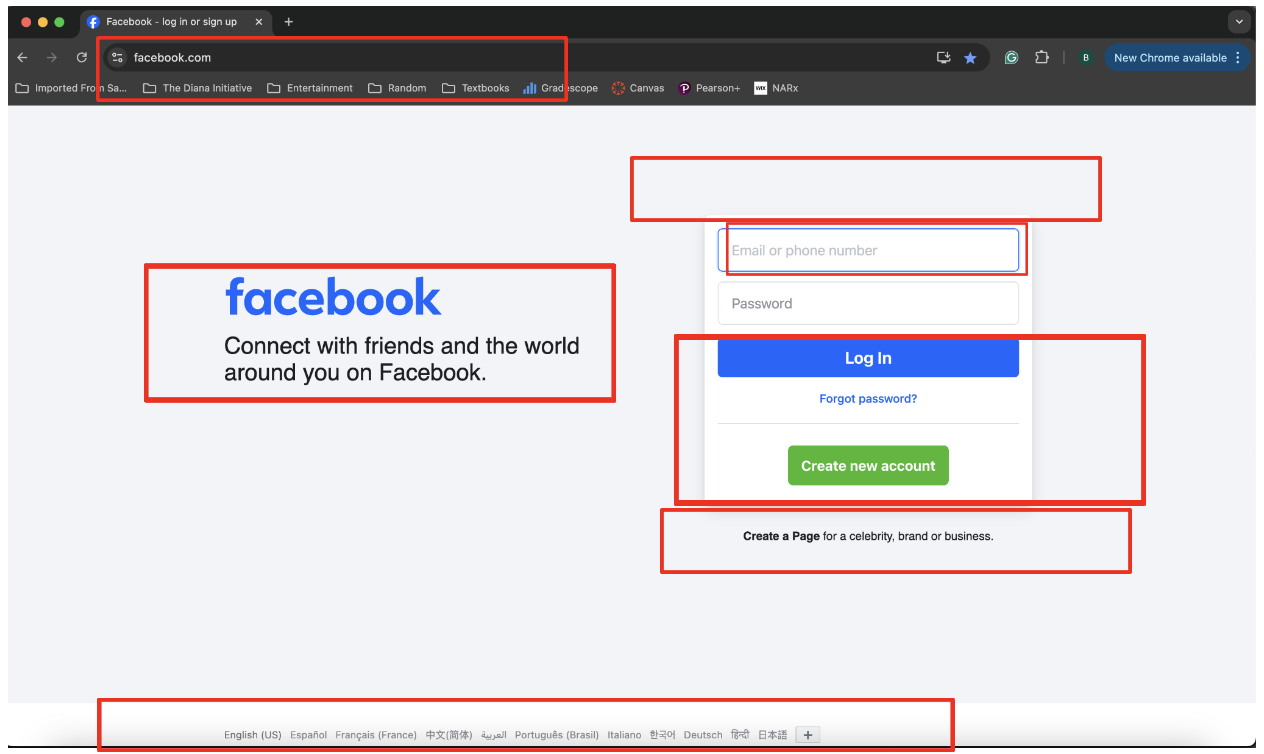
Task: Click the browser back arrow
Action: [x=22, y=58]
